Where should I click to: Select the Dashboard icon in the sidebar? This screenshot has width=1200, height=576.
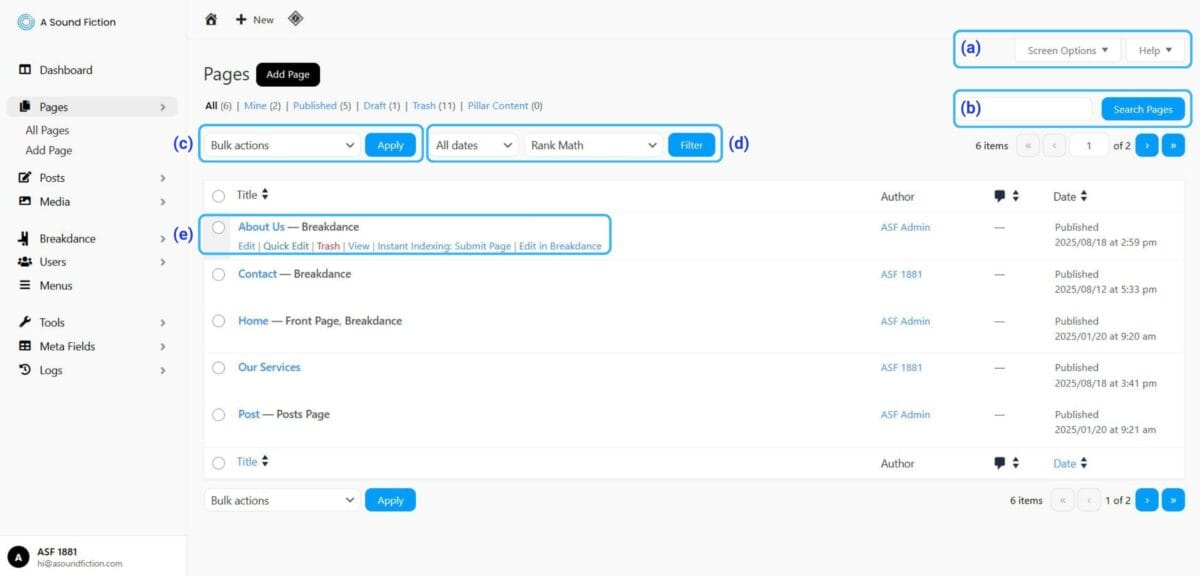tap(24, 70)
